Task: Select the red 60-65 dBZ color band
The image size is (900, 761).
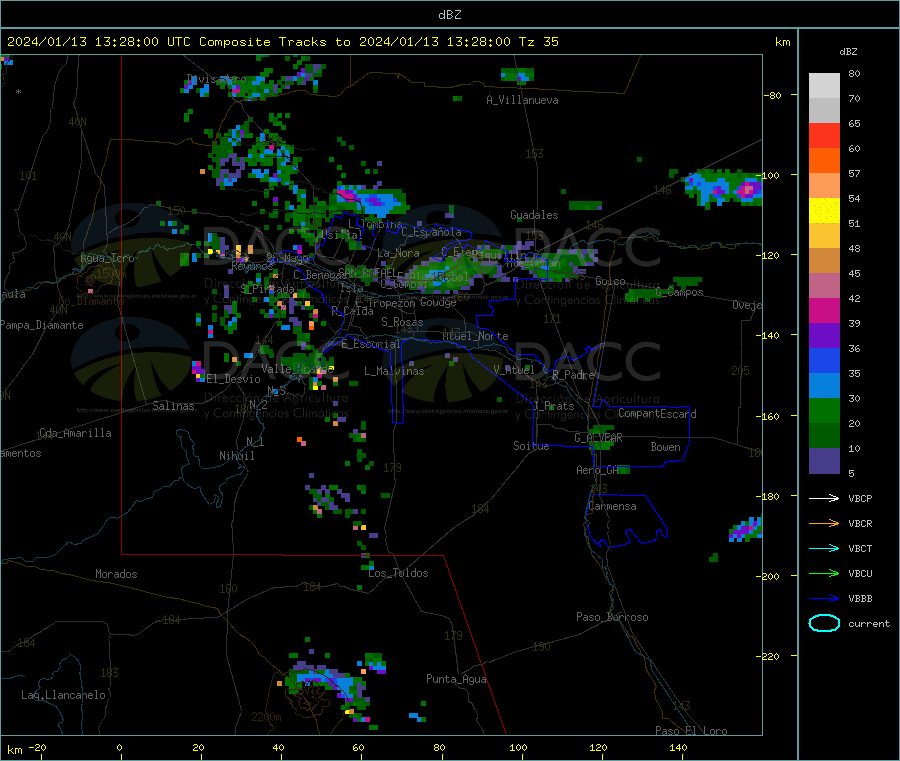Action: click(x=824, y=135)
